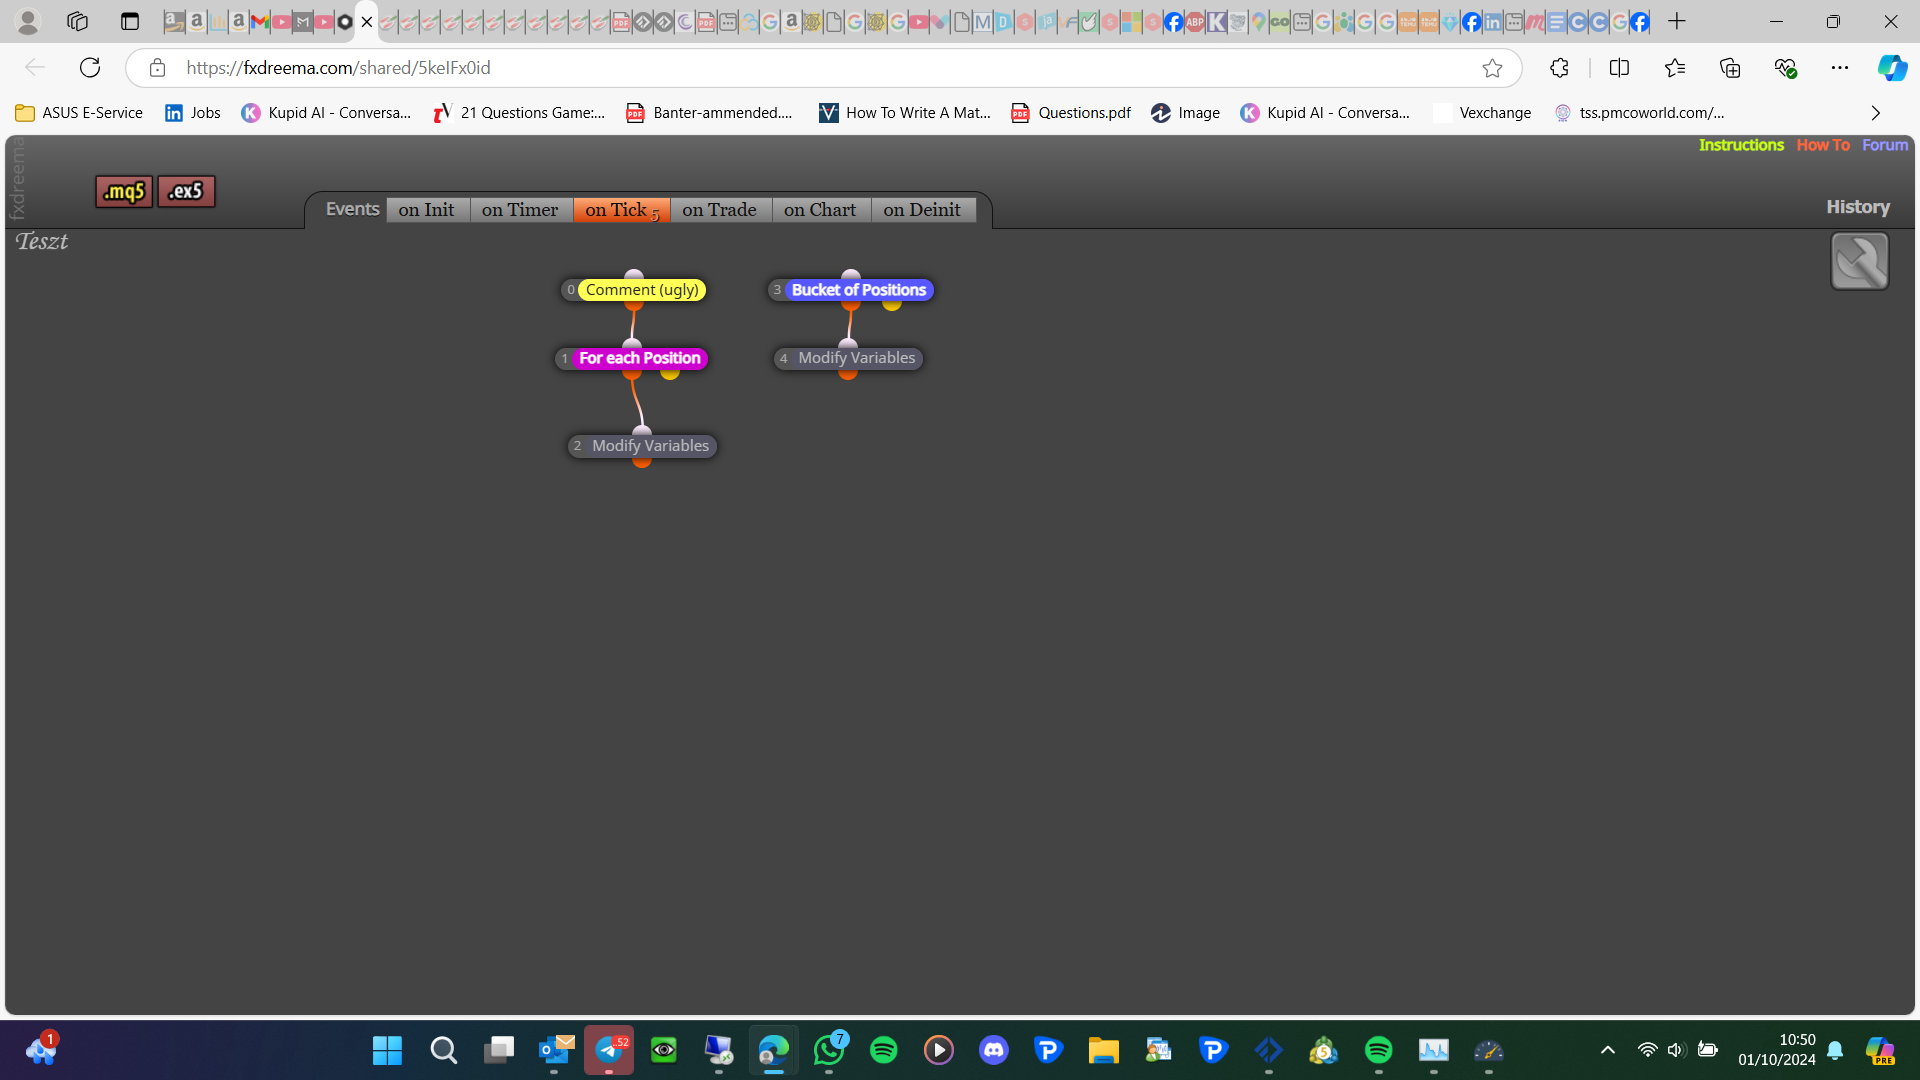Open Discord from the taskbar
Viewport: 1920px width, 1080px height.
994,1050
